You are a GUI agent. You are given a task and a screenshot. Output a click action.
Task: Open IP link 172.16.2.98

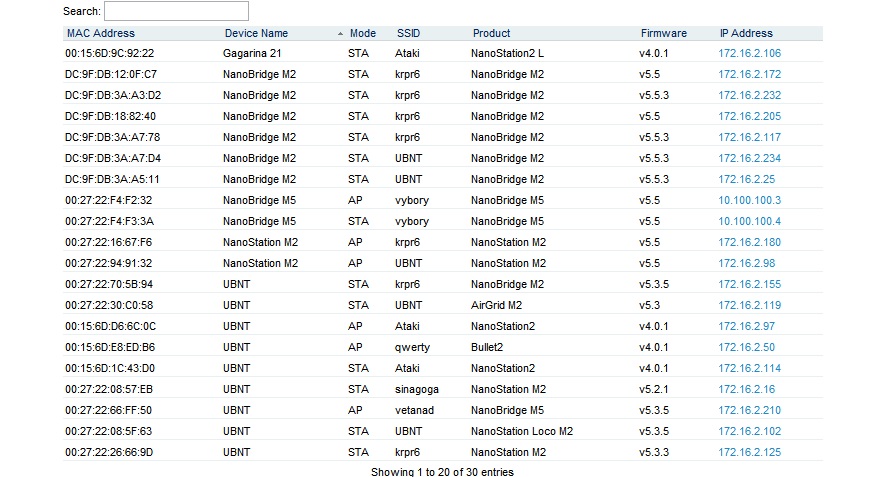(746, 263)
